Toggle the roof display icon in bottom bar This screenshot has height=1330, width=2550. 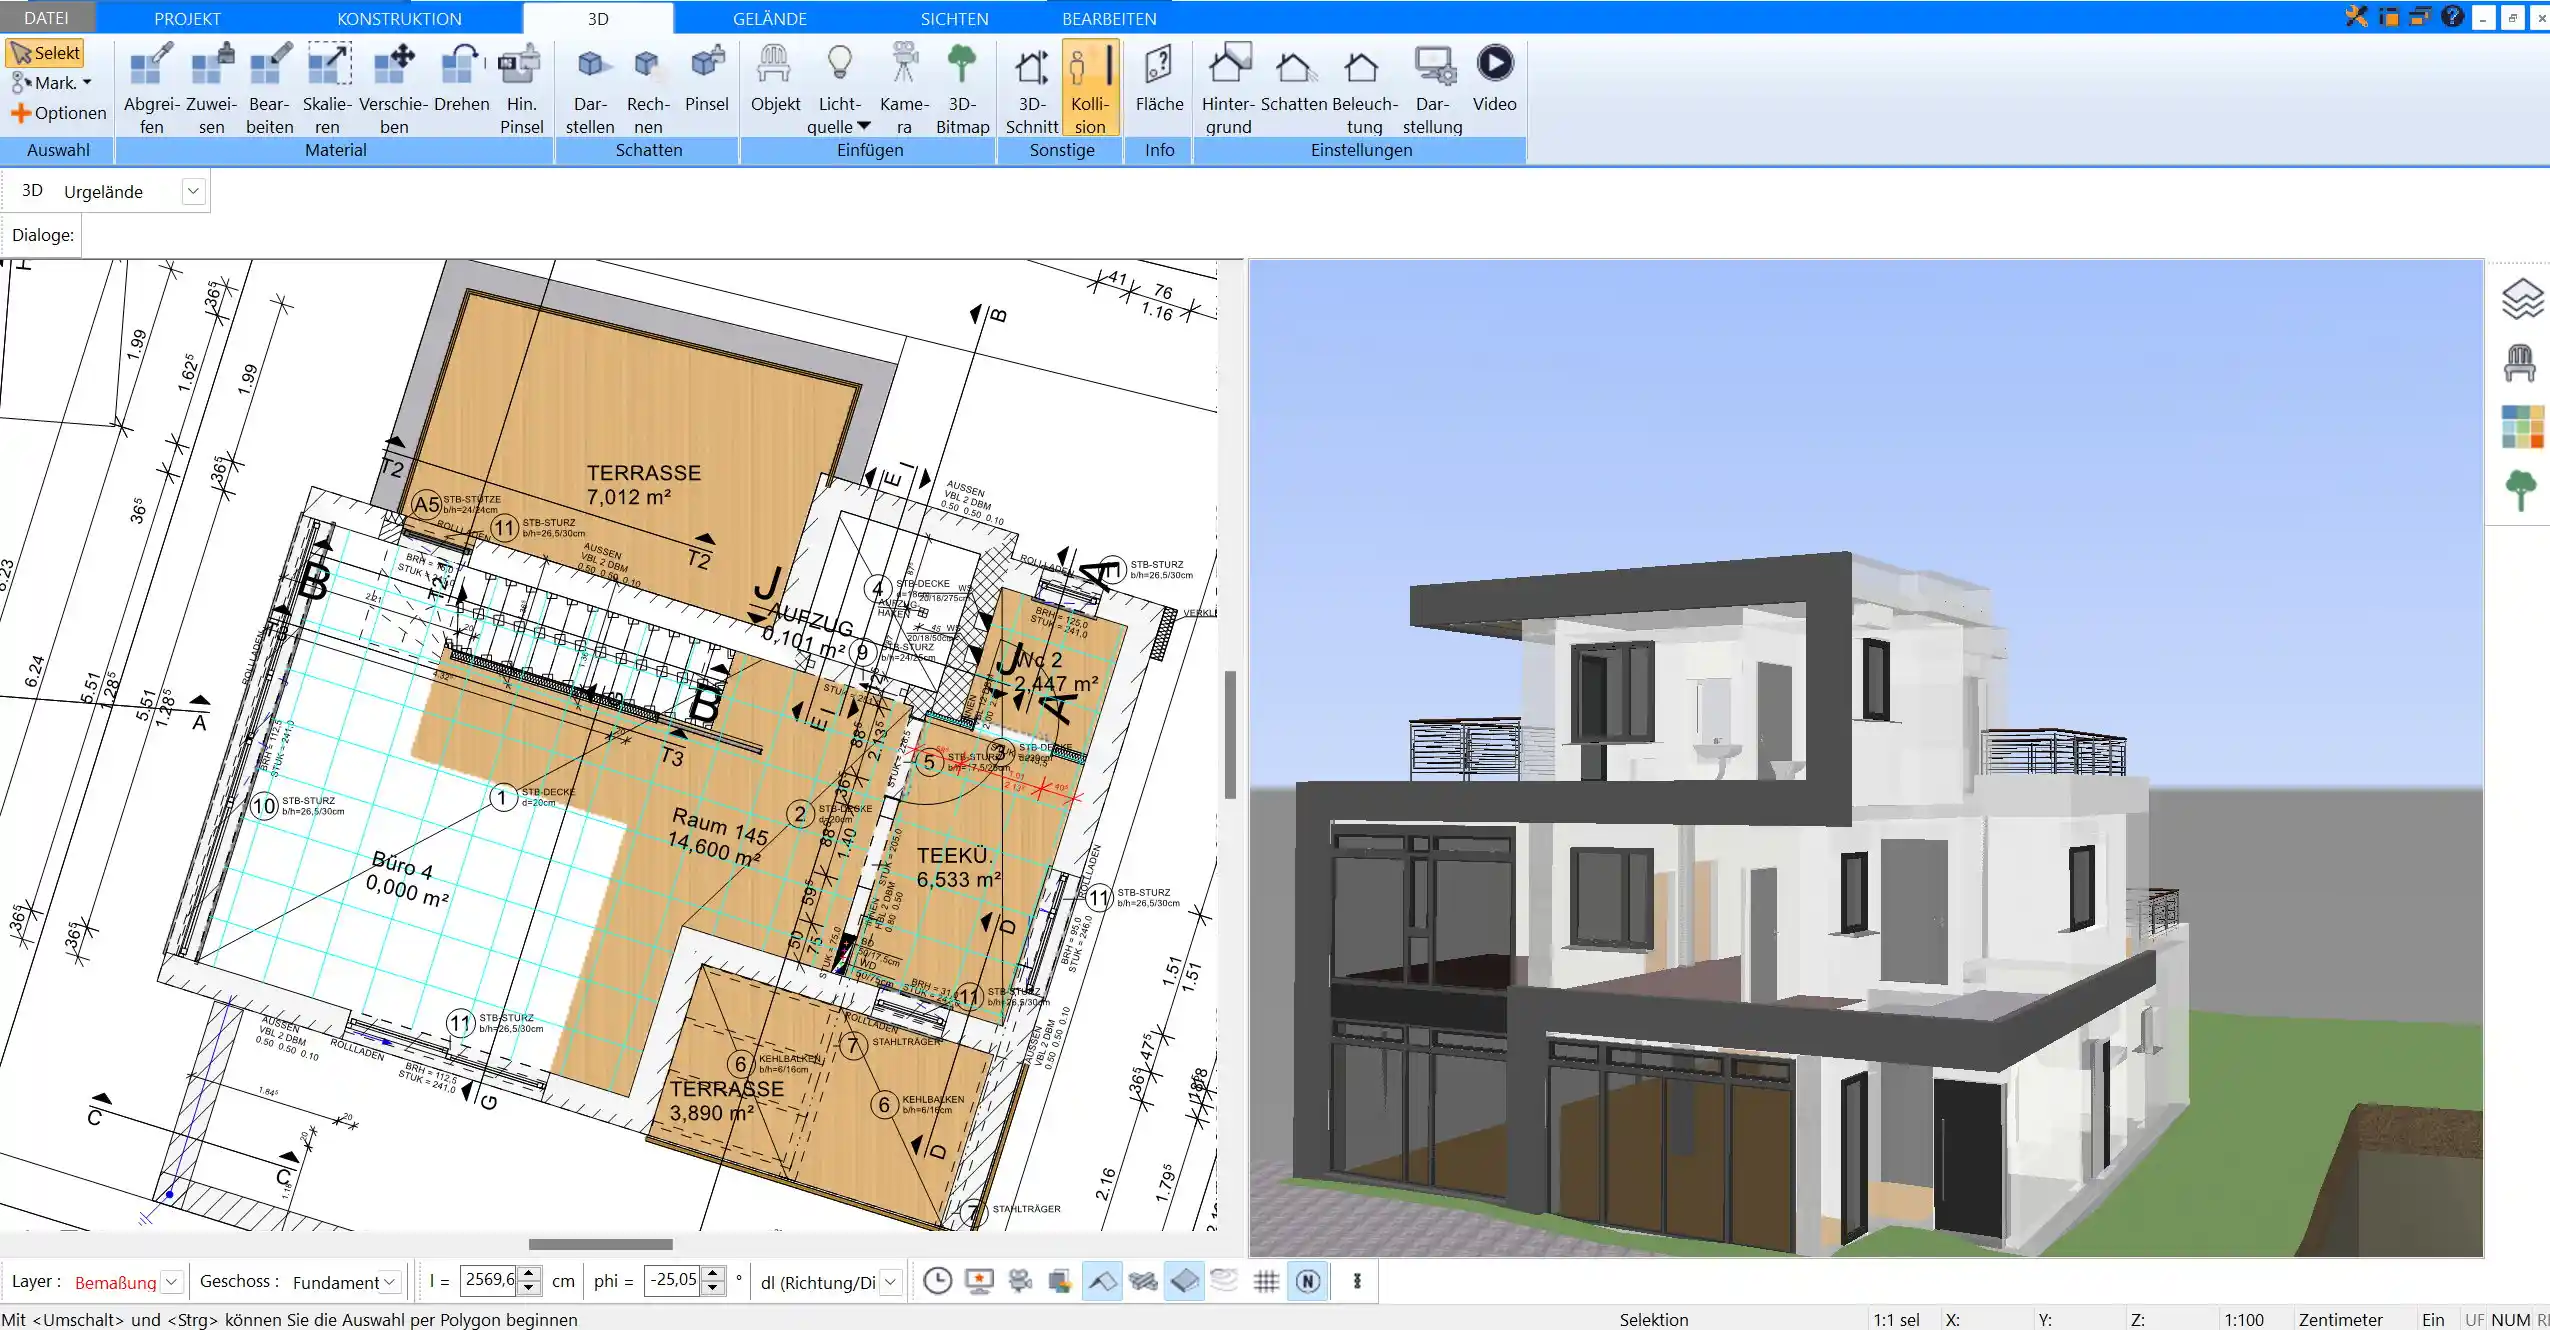click(1102, 1281)
